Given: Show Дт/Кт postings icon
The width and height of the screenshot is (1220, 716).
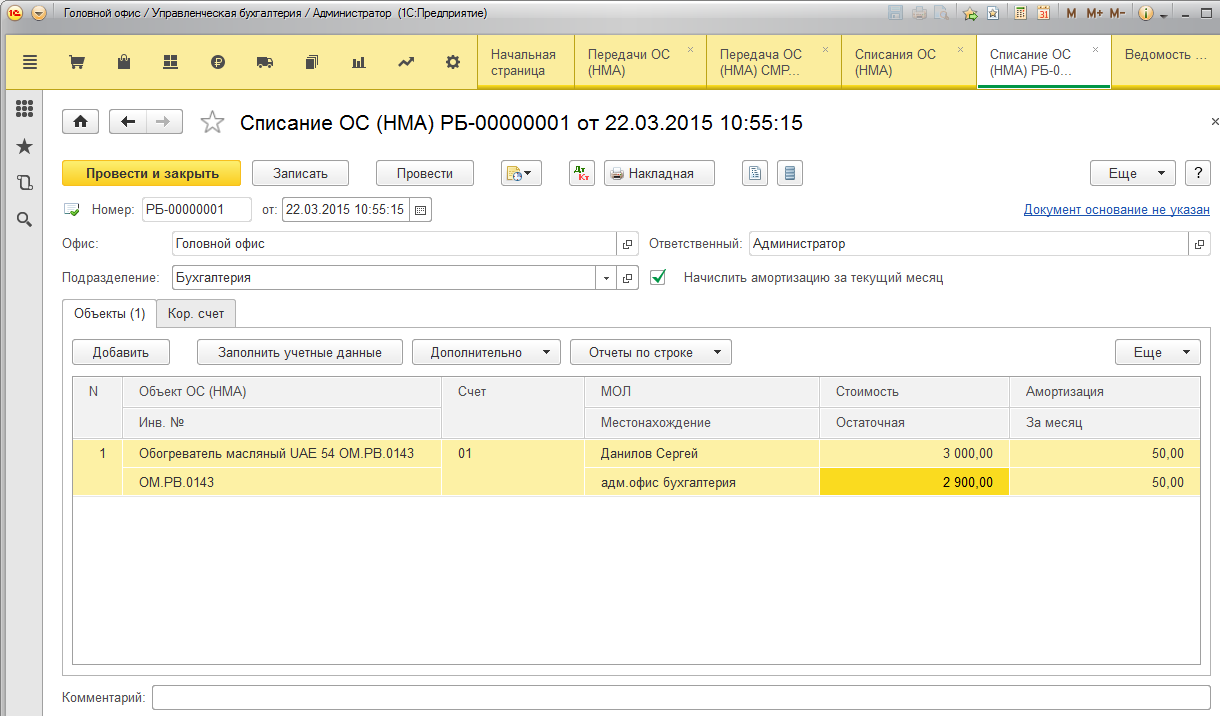Looking at the screenshot, I should (x=582, y=173).
